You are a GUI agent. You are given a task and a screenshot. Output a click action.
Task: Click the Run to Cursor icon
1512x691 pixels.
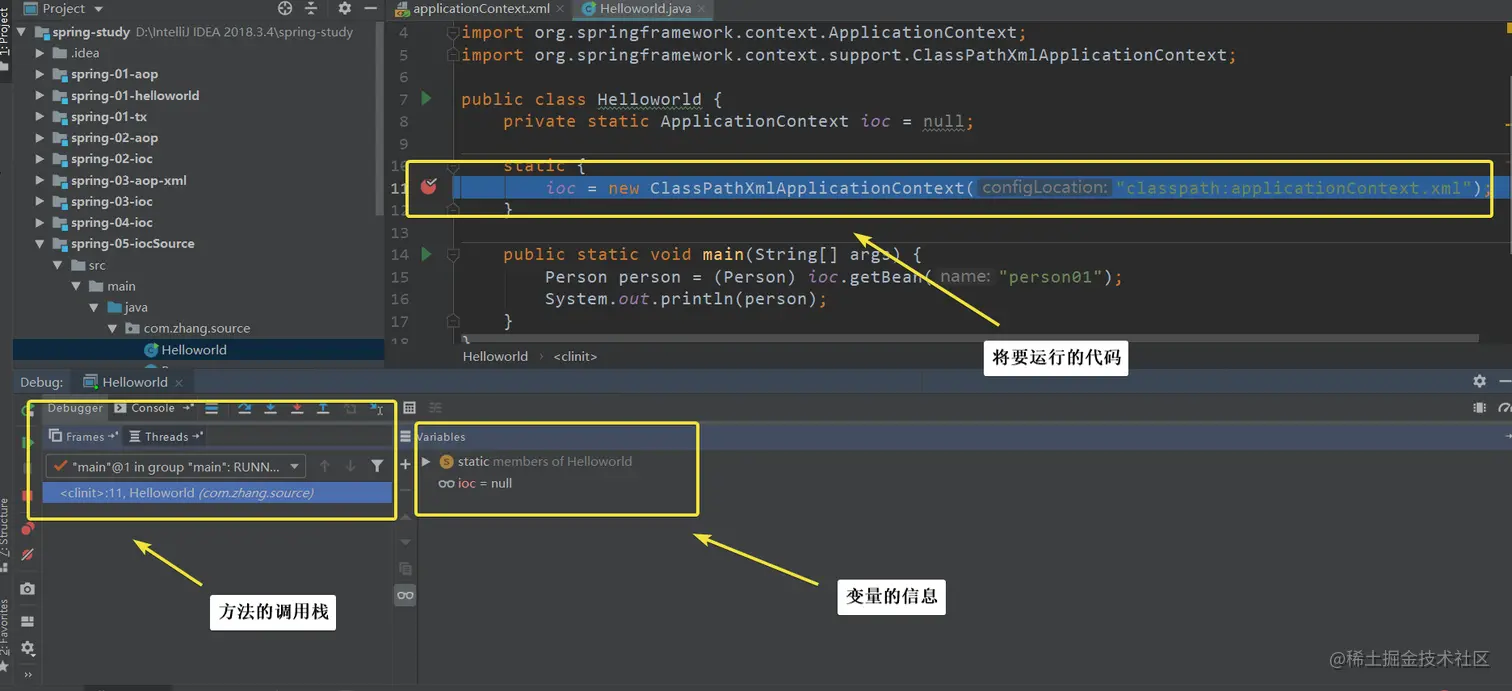pos(377,408)
